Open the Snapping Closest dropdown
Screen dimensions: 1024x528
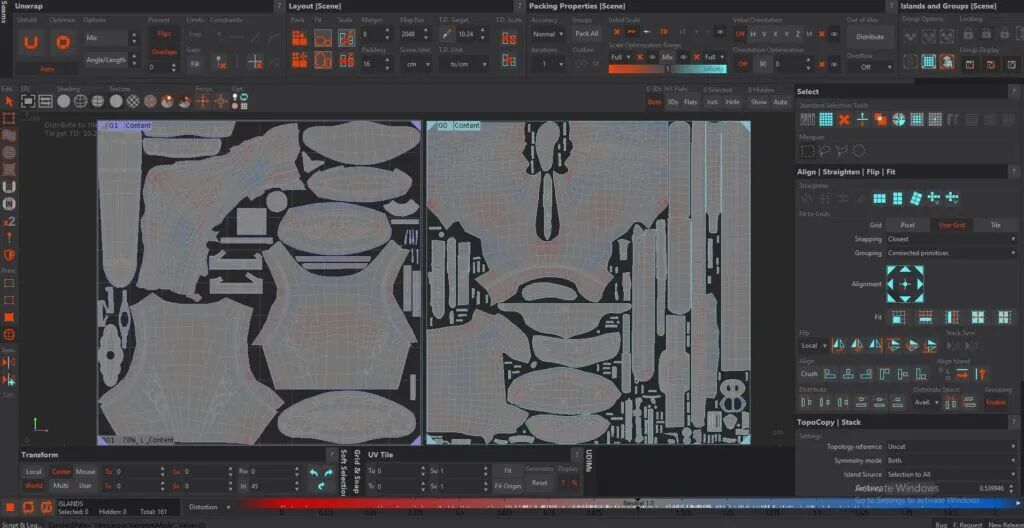[x=951, y=239]
